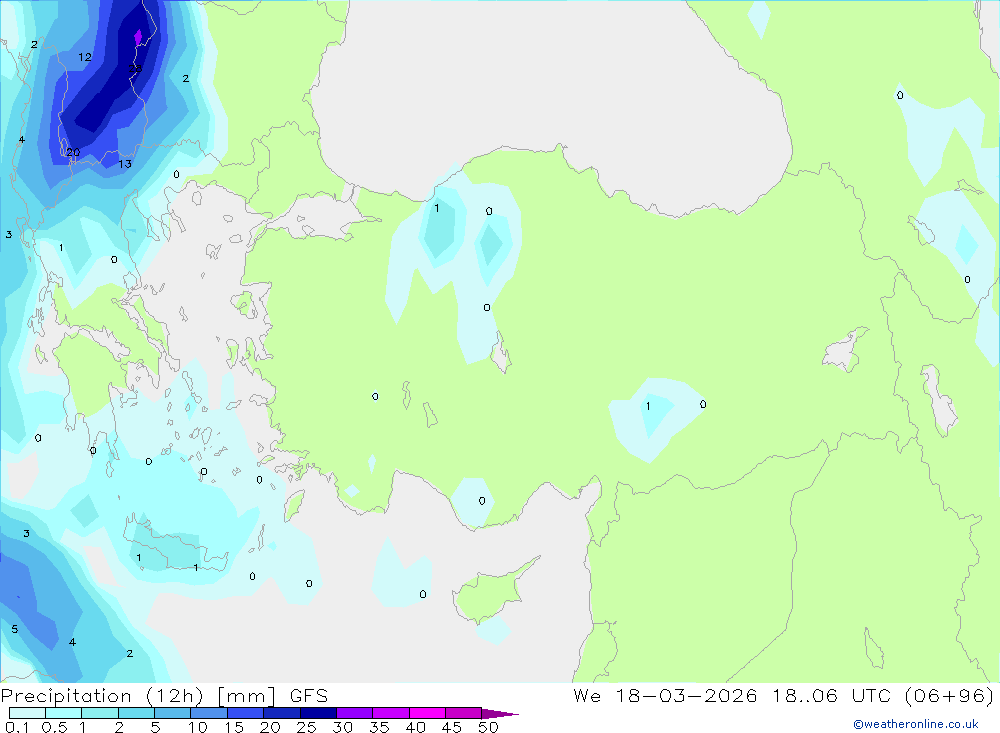Click the map value '12' over the Balkans
1000x733 pixels.
[x=85, y=57]
